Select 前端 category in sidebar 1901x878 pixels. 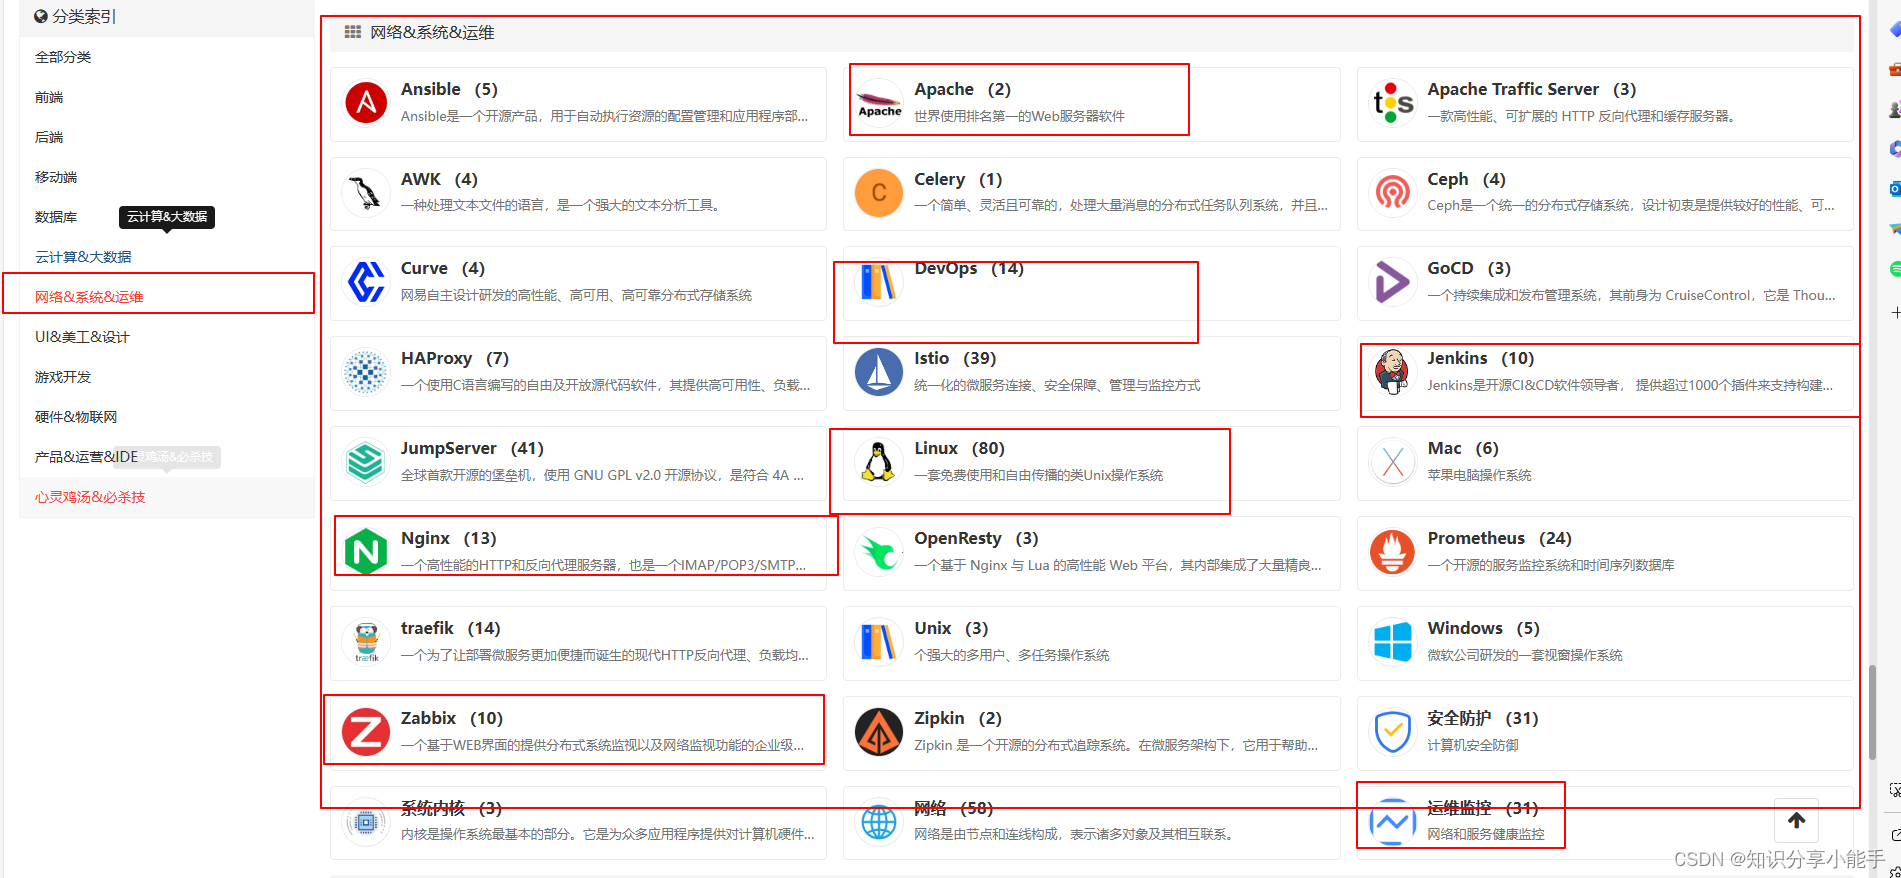tap(49, 97)
